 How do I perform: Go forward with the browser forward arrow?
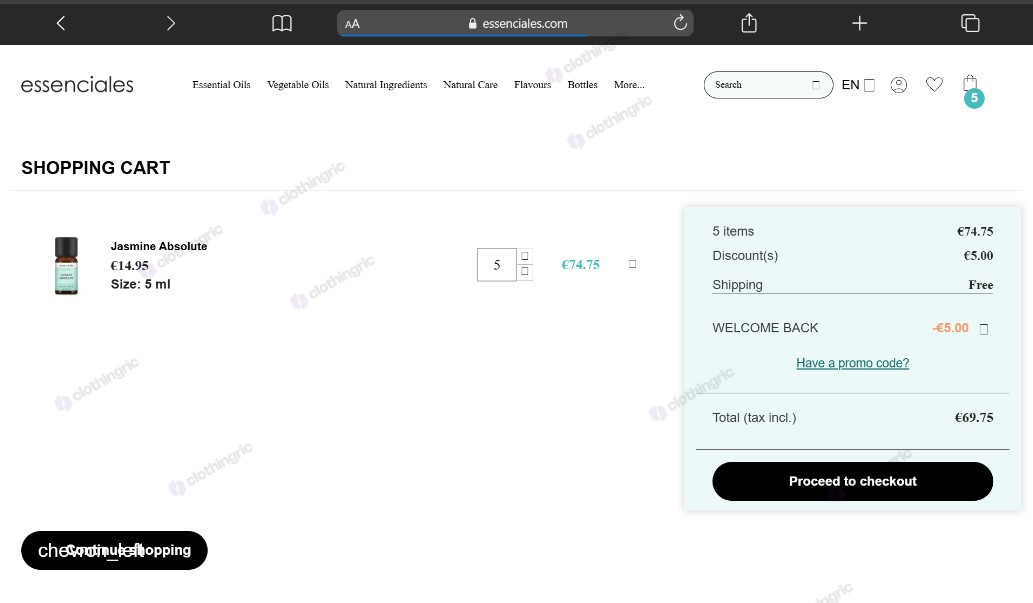(x=171, y=24)
